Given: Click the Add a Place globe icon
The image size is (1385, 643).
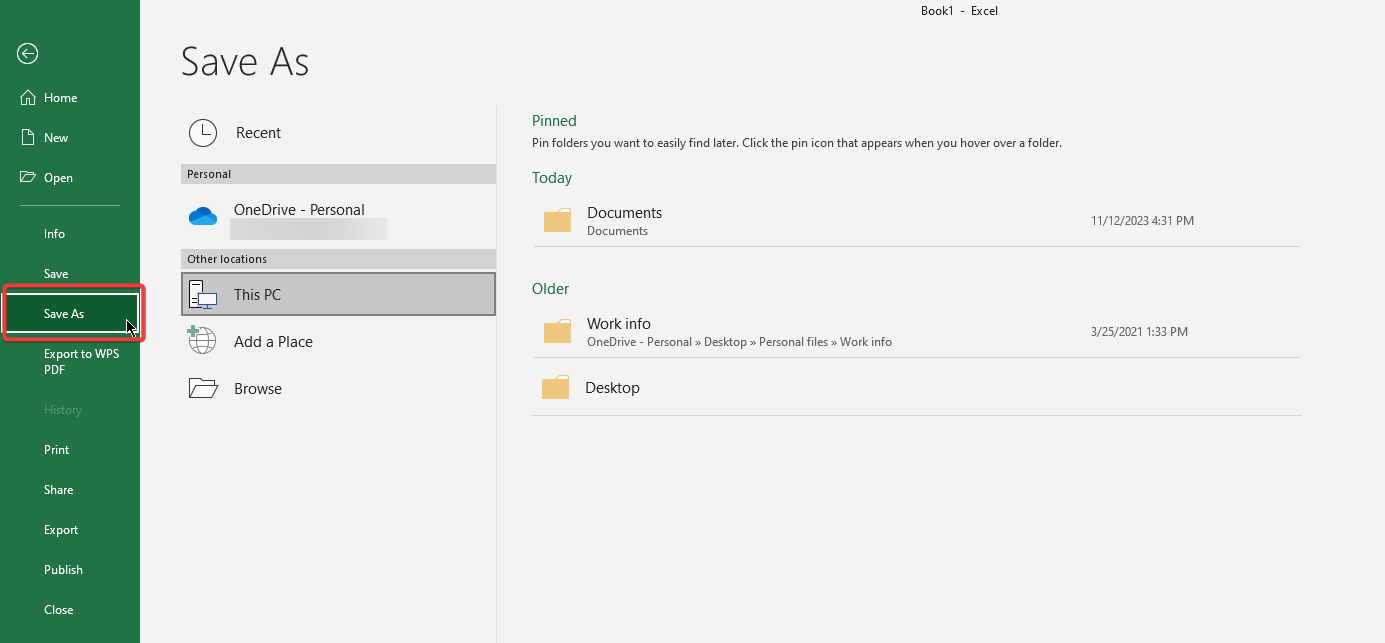Looking at the screenshot, I should (x=201, y=341).
